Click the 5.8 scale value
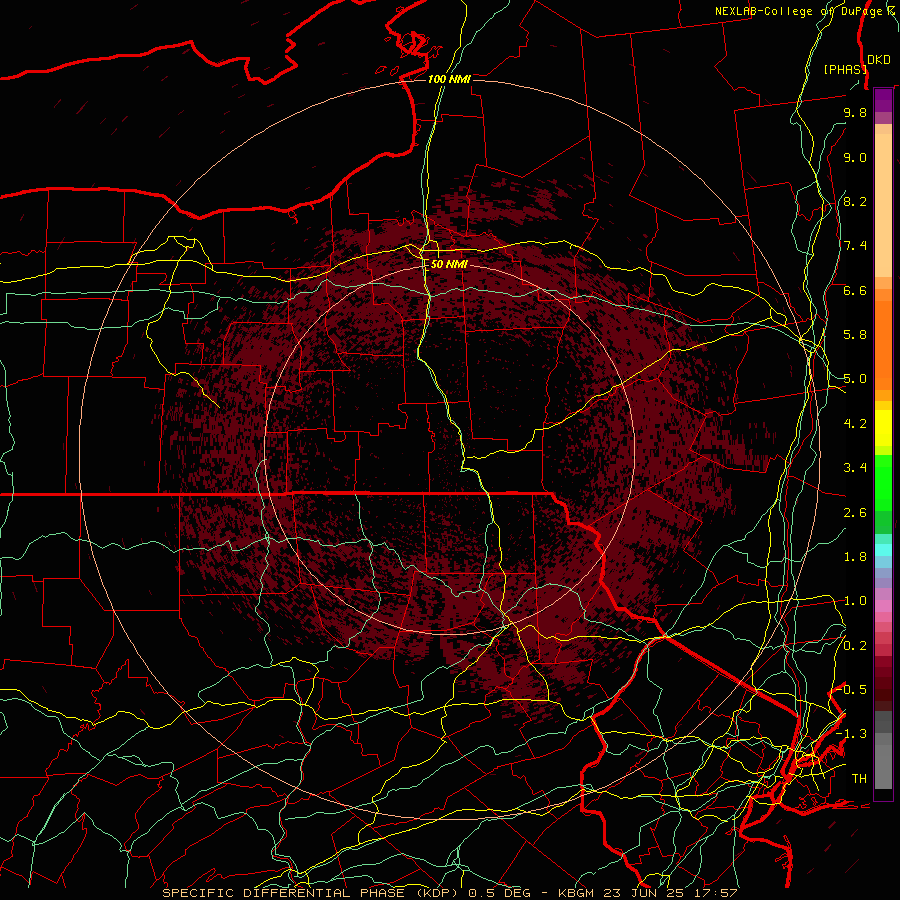The image size is (900, 900). point(855,335)
